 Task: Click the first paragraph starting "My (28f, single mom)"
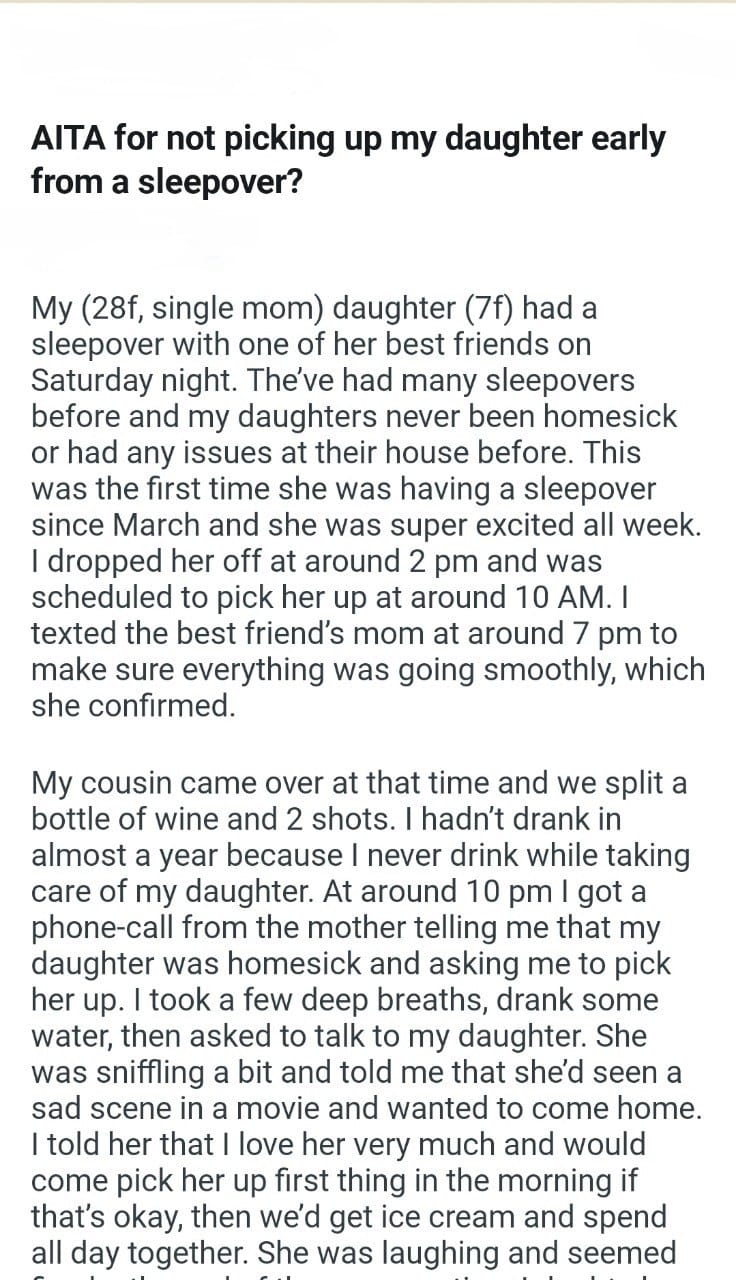[x=368, y=508]
